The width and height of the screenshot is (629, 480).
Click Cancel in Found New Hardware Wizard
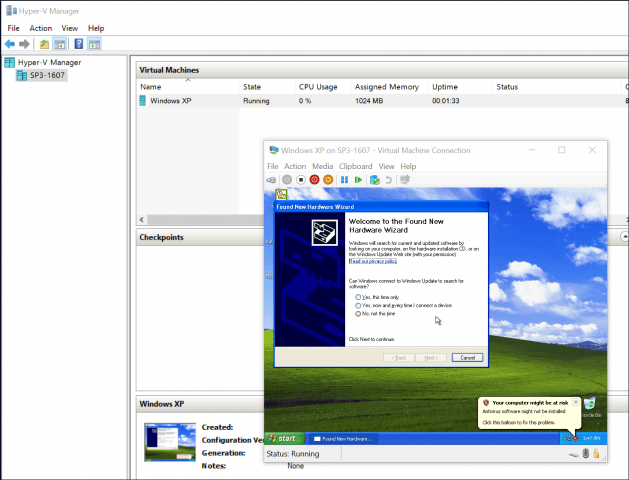467,358
